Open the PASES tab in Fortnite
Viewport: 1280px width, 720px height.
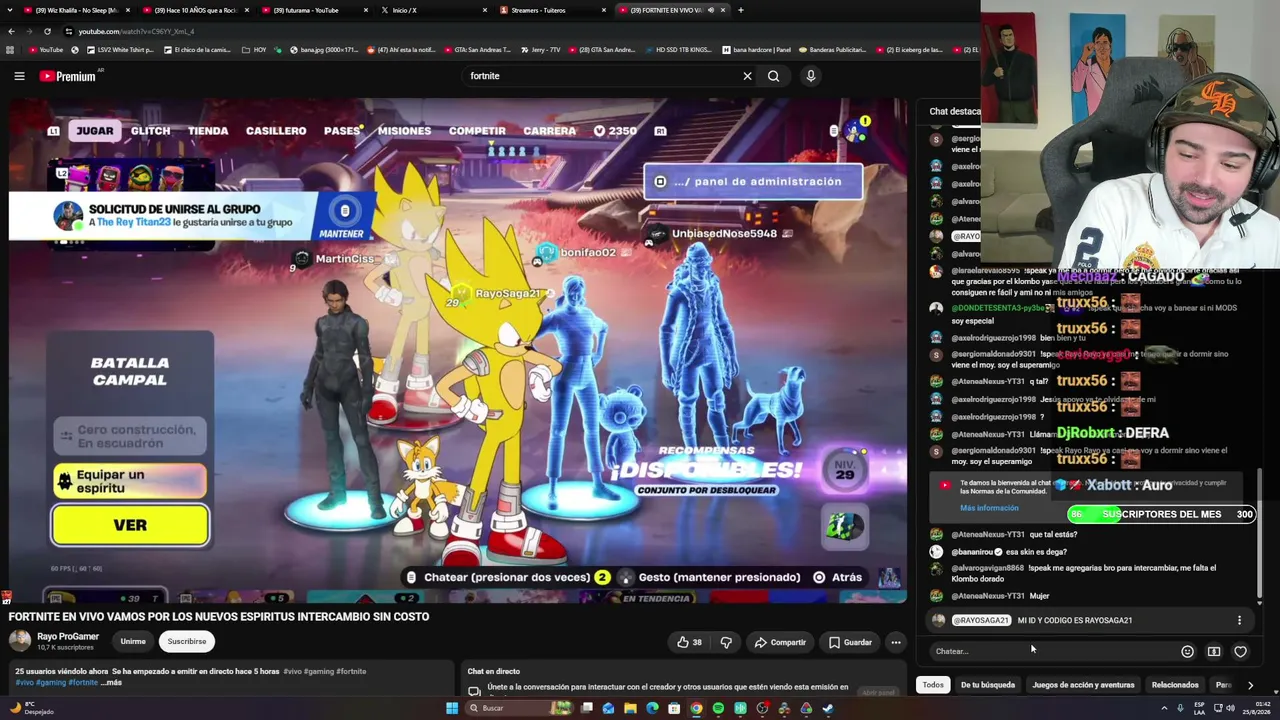coord(342,131)
